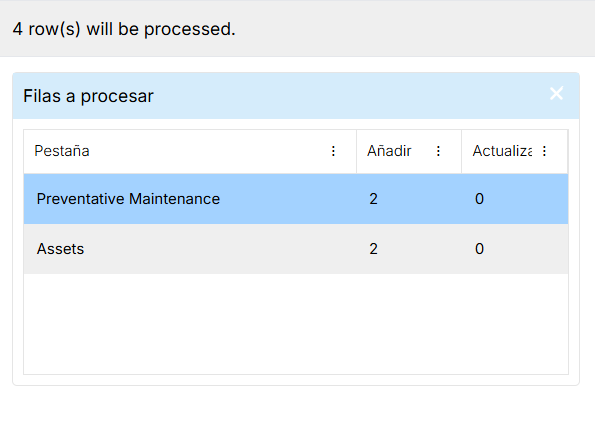This screenshot has width=595, height=428.
Task: Click the divider between Añadir and Actualizar headers
Action: [x=461, y=151]
